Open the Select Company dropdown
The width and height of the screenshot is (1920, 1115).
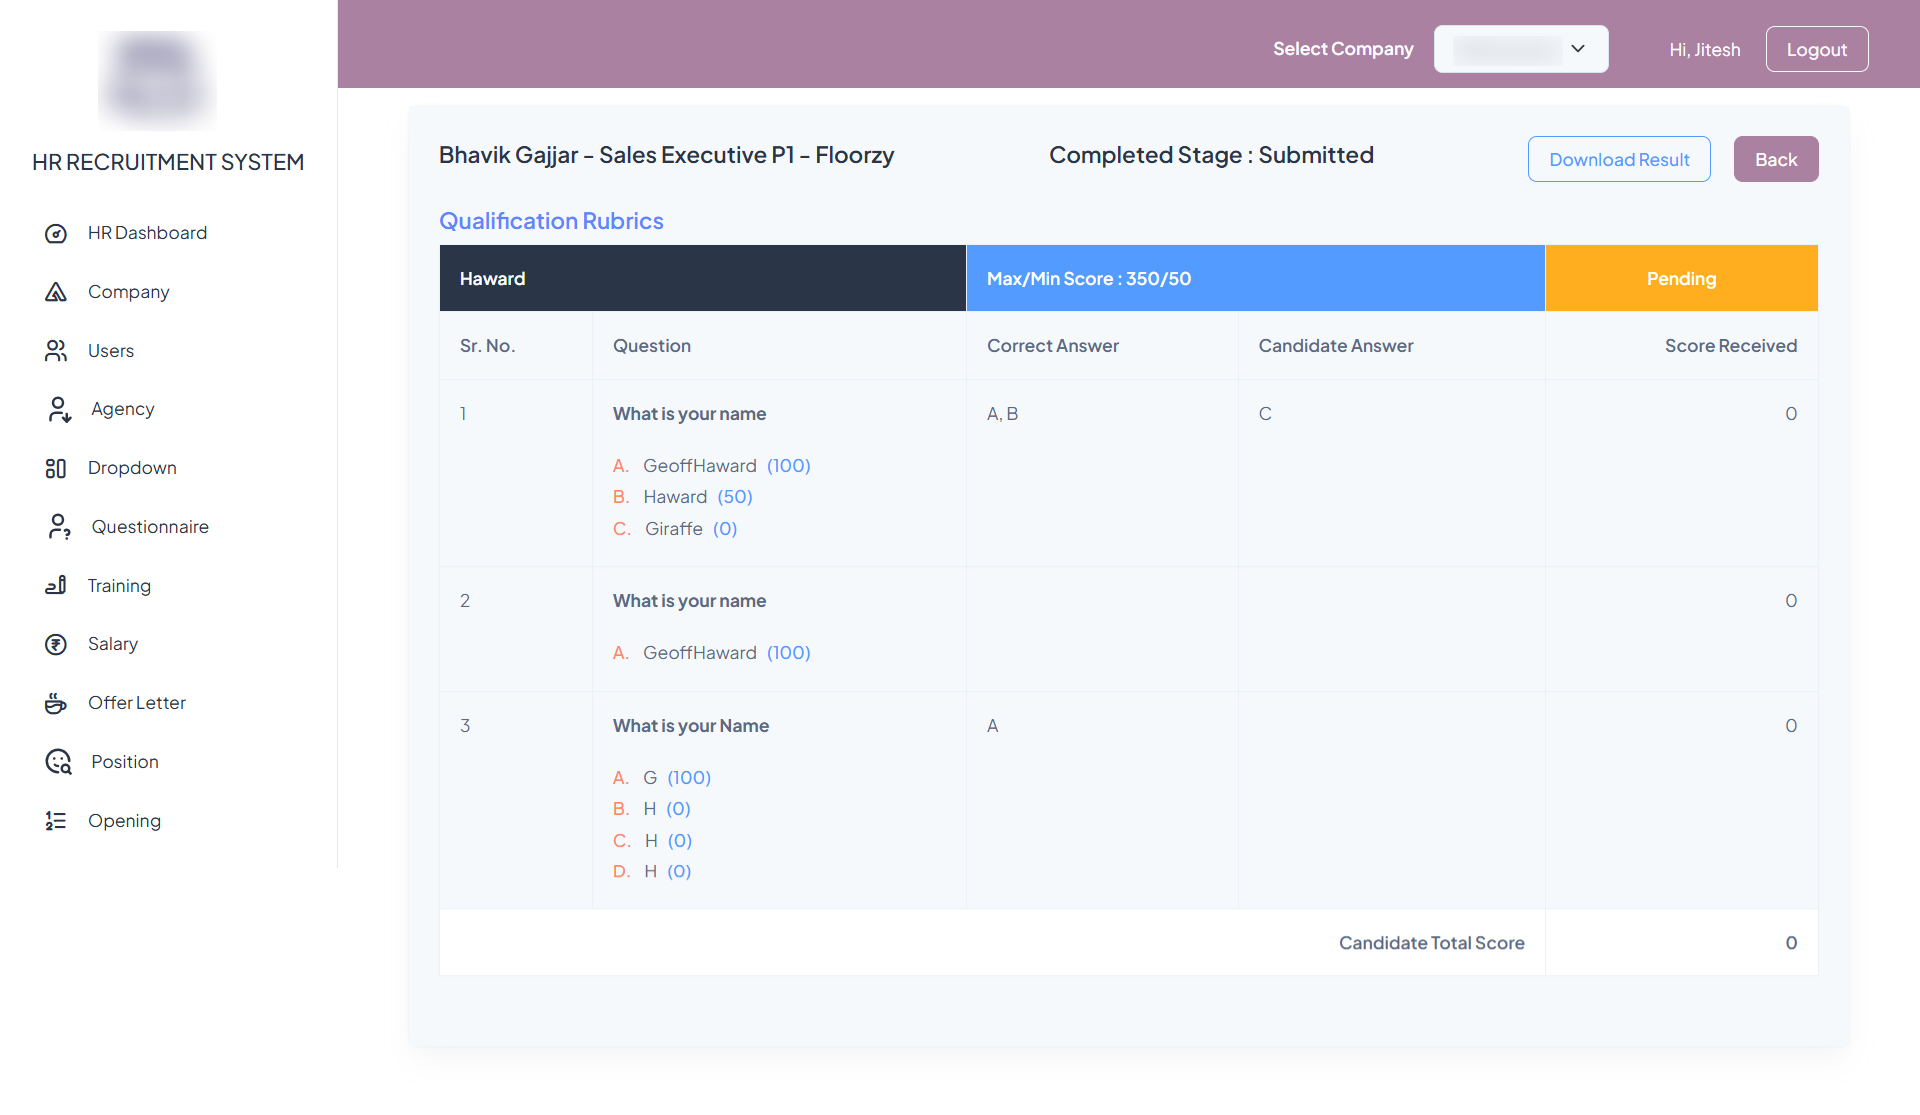(1521, 49)
